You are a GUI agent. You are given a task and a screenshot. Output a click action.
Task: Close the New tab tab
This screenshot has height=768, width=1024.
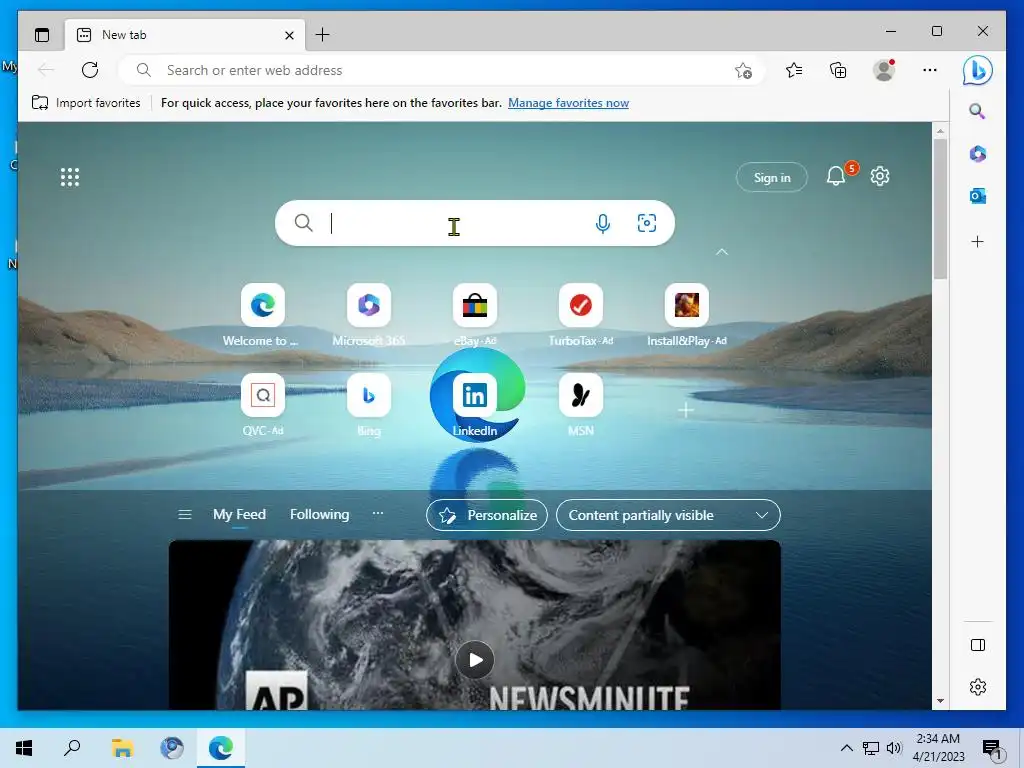pos(289,35)
